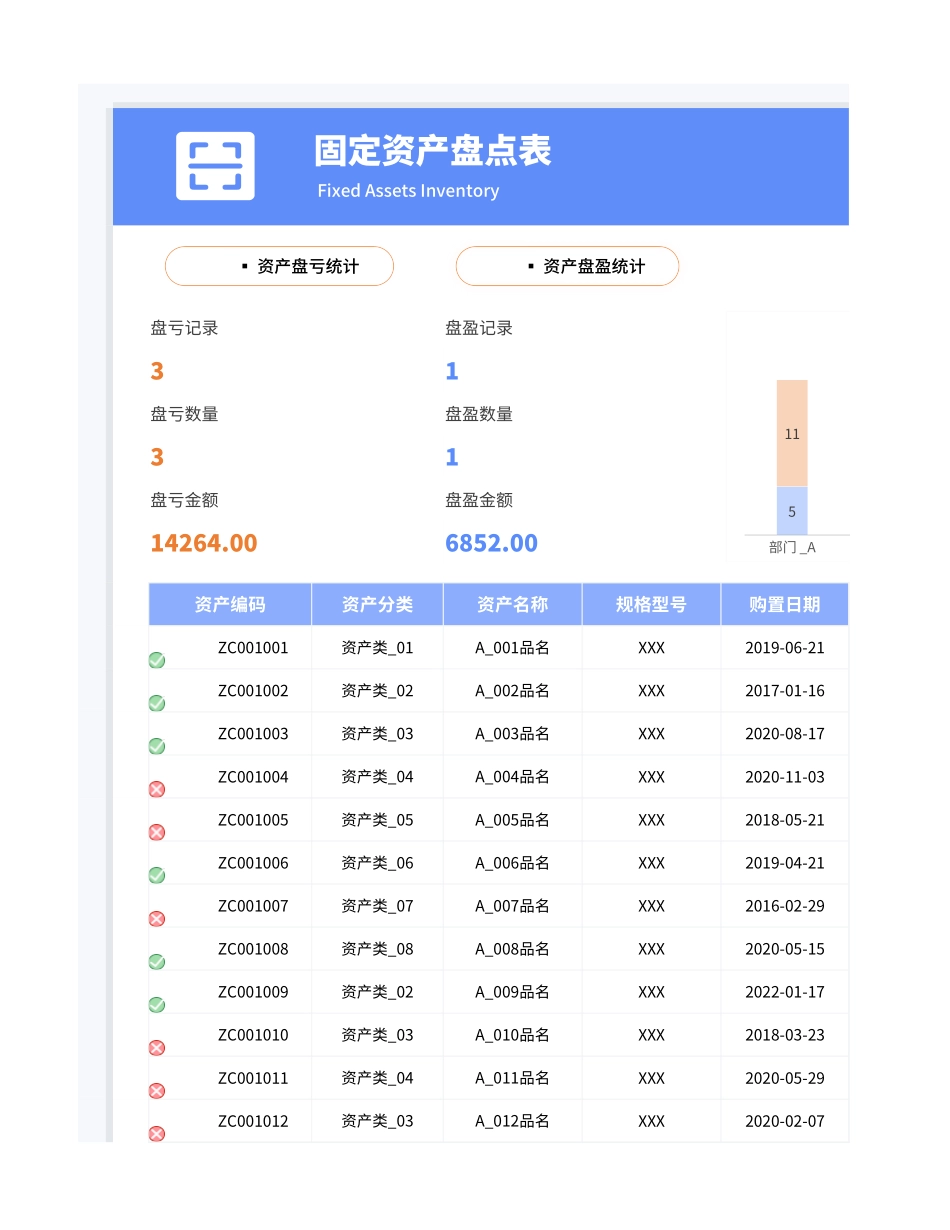Screen dimensions: 950x1230
Task: Click the red cross icon next to ZC001007
Action: [x=156, y=918]
